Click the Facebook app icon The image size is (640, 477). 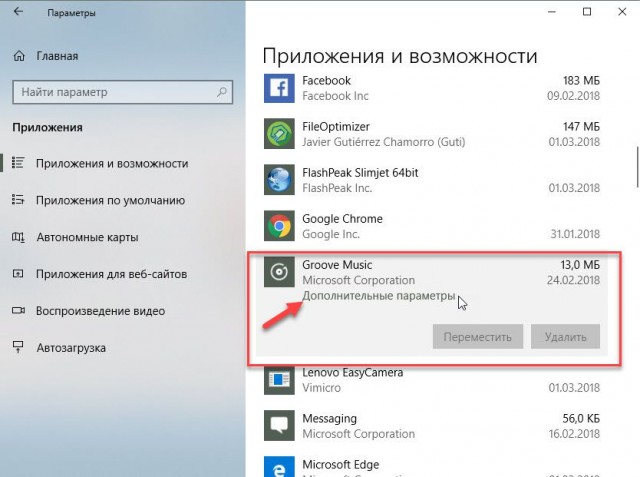coord(277,88)
